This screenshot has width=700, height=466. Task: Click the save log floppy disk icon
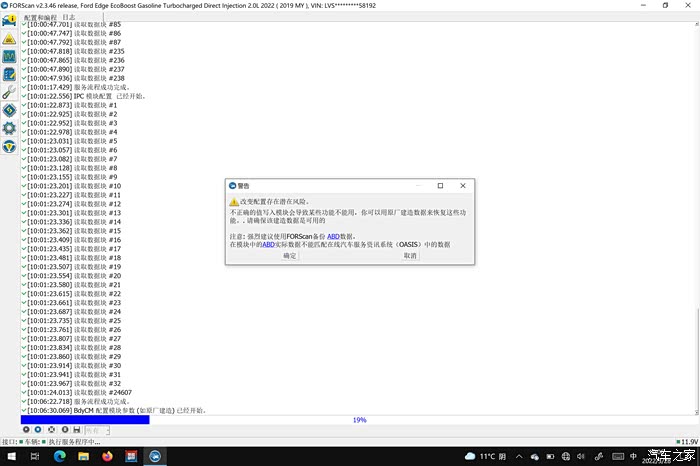click(77, 430)
